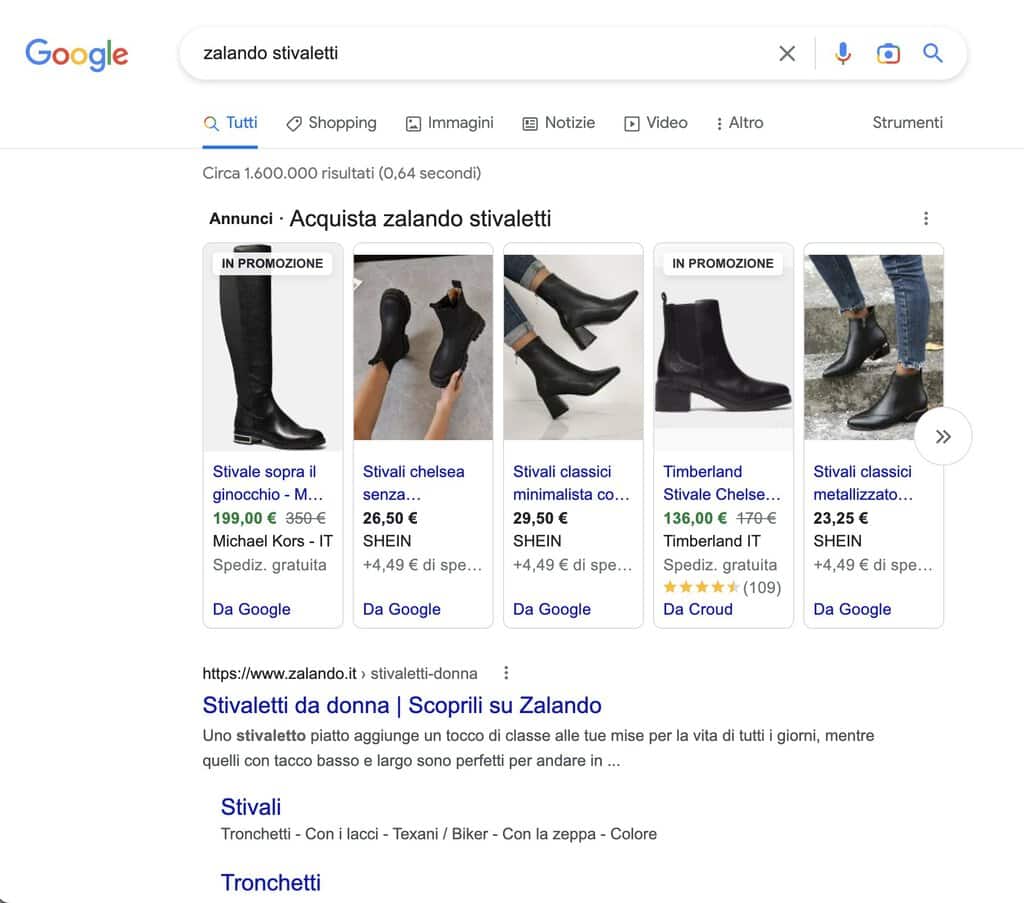The height and width of the screenshot is (903, 1024).
Task: Expand the Altro menu
Action: pyautogui.click(x=739, y=123)
